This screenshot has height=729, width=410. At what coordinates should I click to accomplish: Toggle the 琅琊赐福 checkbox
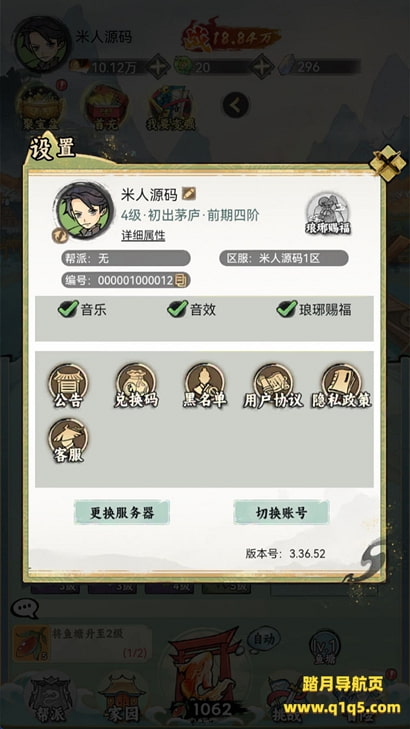click(x=287, y=309)
